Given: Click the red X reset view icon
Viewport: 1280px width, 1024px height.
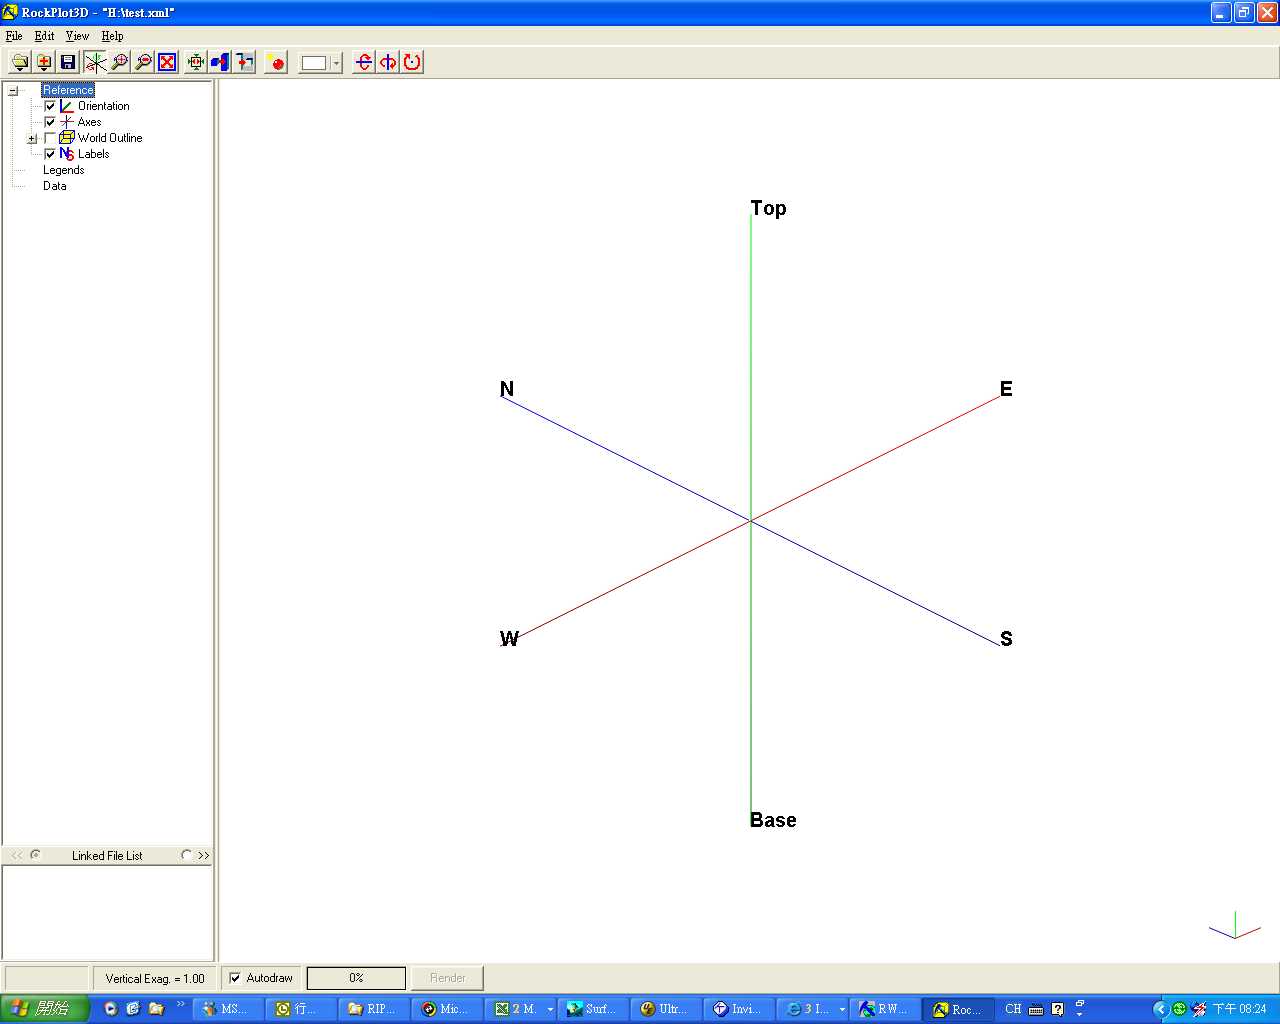Looking at the screenshot, I should [167, 62].
